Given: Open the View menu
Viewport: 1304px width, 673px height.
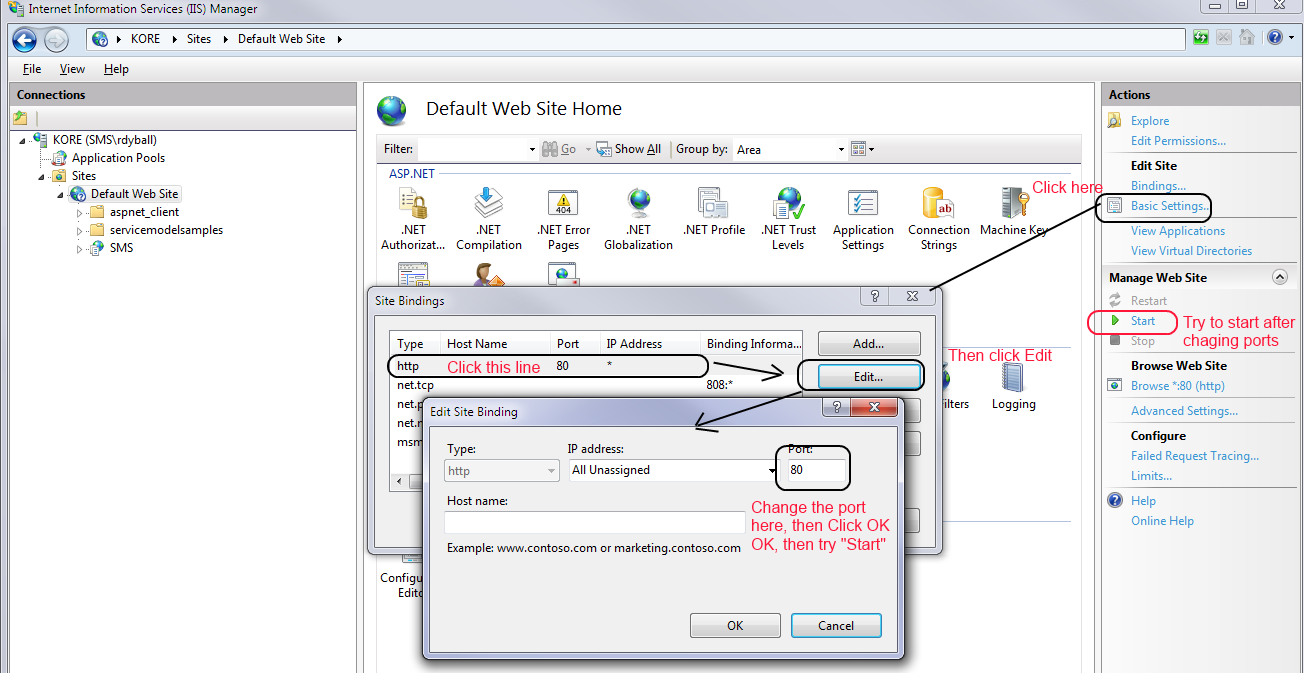Looking at the screenshot, I should [x=72, y=69].
